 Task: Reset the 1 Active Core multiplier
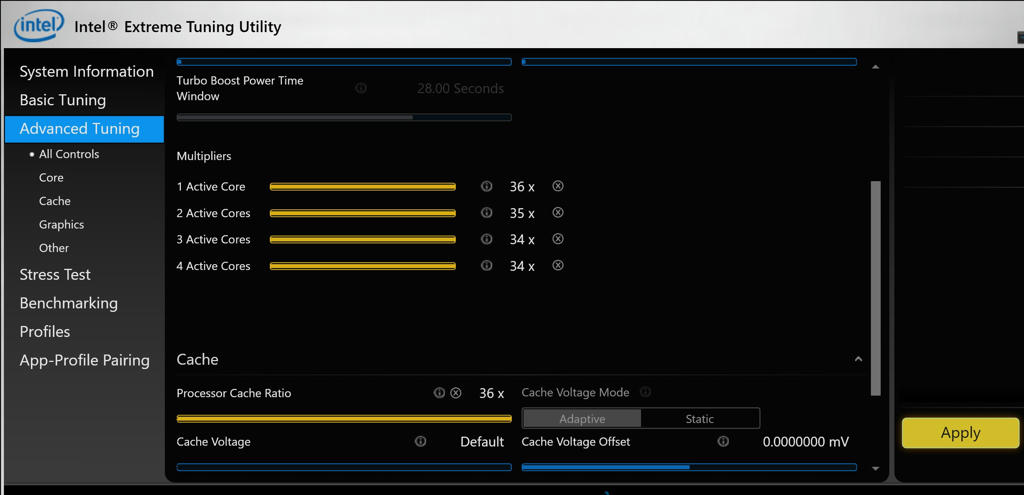[x=558, y=186]
